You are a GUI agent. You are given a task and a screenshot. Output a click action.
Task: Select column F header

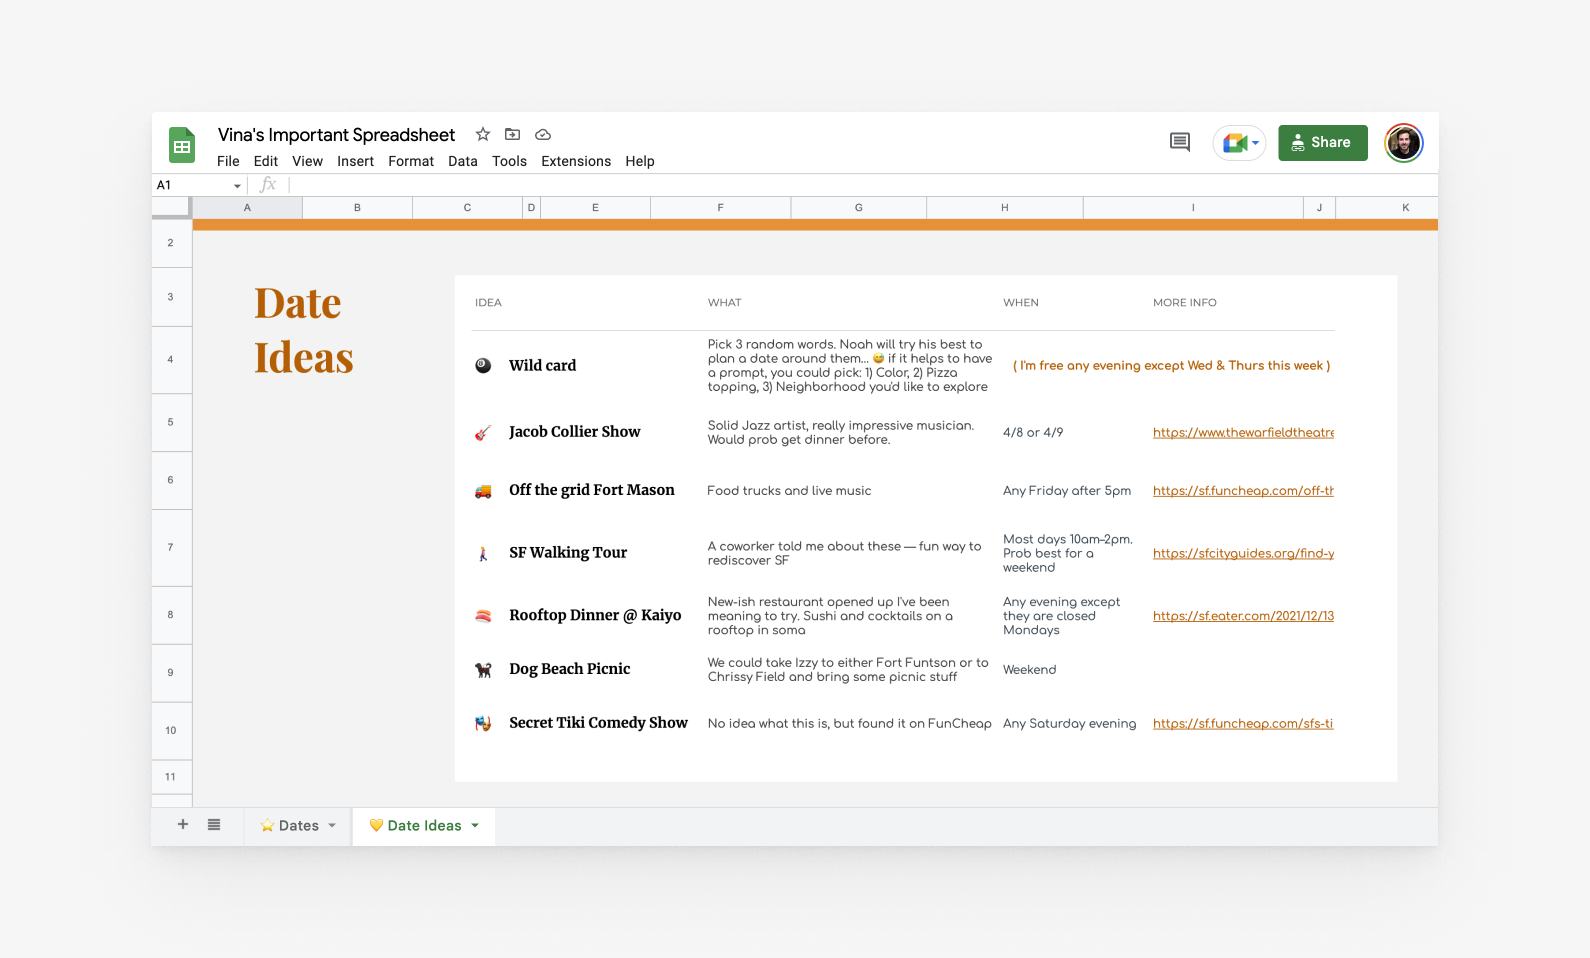(x=720, y=208)
